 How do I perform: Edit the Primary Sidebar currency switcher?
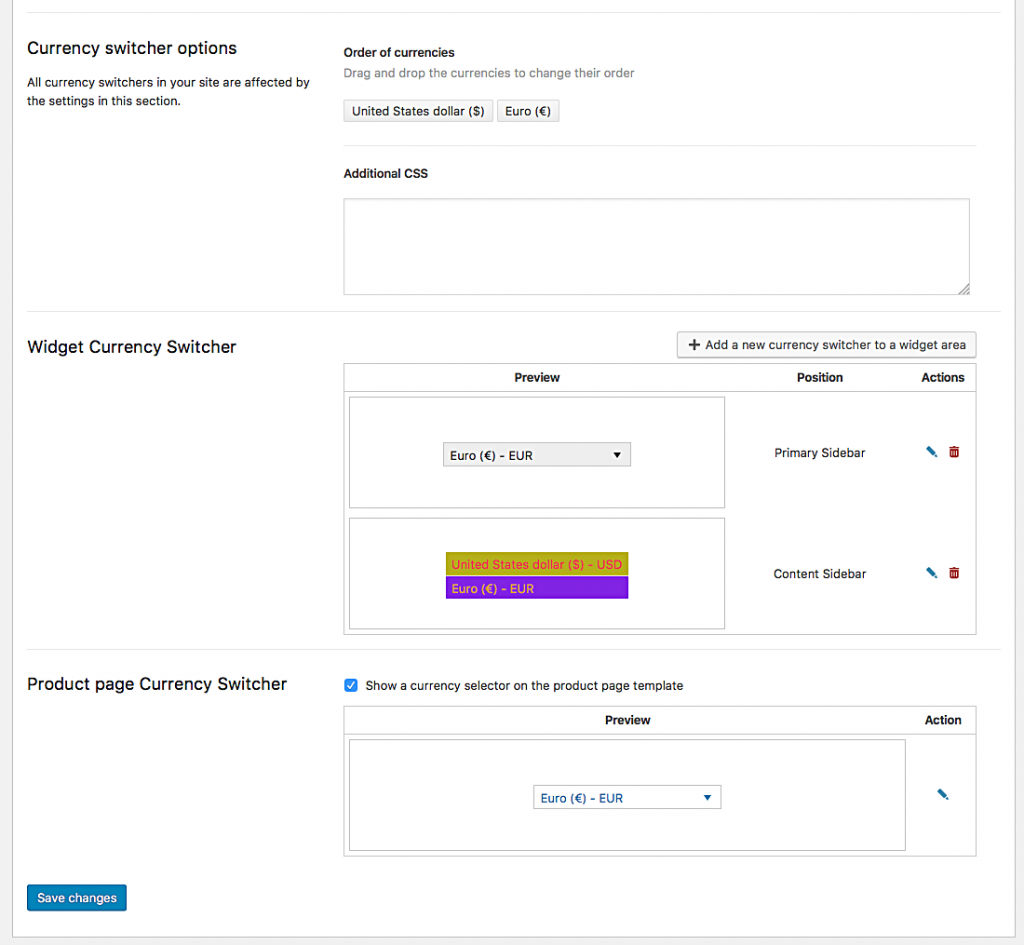point(931,452)
